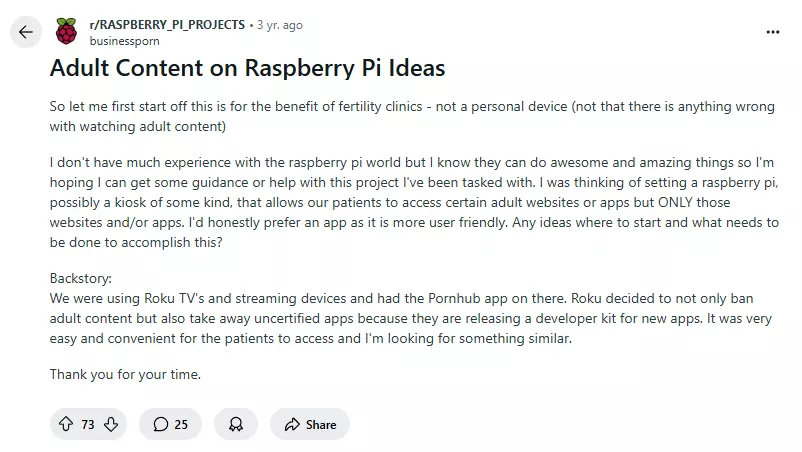The image size is (802, 452).
Task: Upvote the Raspberry Pi post
Action: (65, 424)
